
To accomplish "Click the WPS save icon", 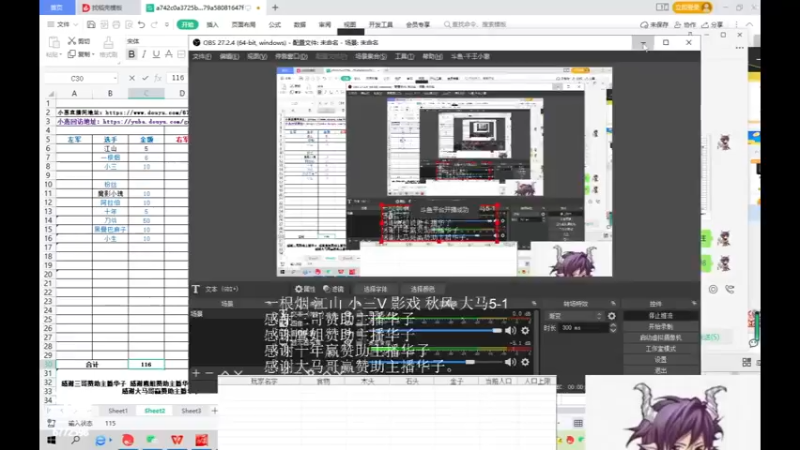I will tap(91, 24).
